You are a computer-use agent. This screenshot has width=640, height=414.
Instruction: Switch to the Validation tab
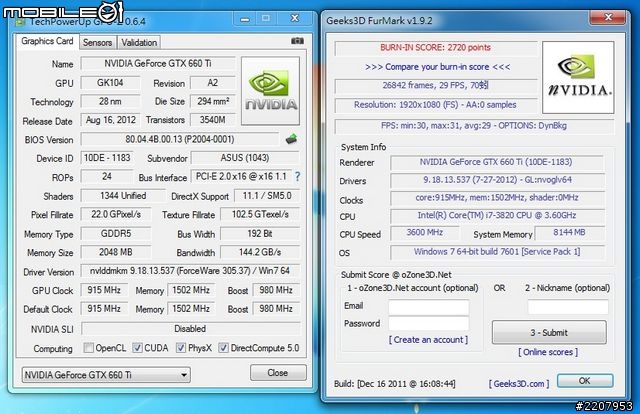point(139,42)
